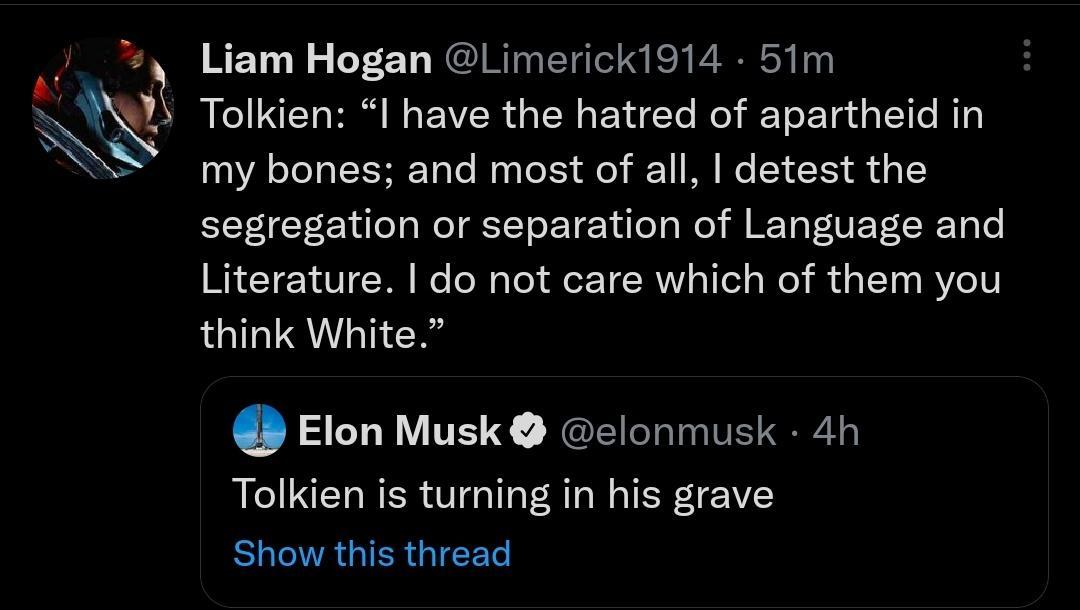Click the 51m timestamp on Liam's tweet
Viewport: 1080px width, 610px height.
coord(798,58)
